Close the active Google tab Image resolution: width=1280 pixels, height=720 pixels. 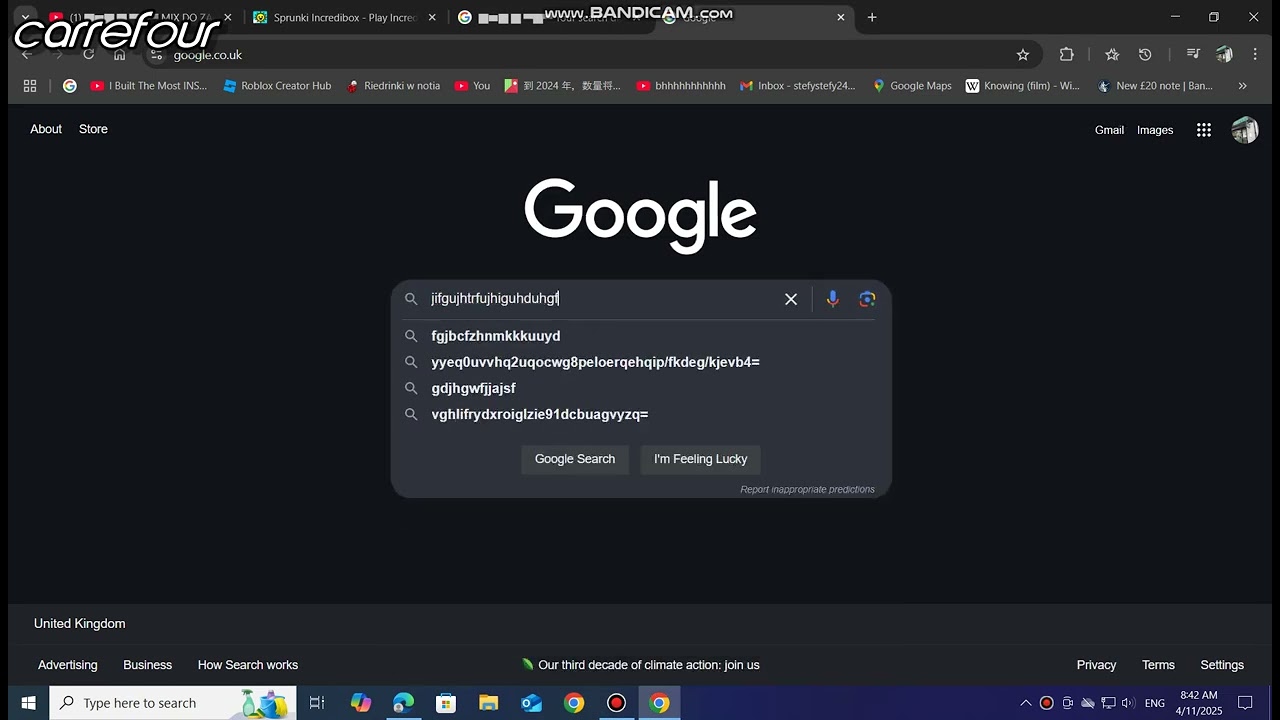coord(840,17)
